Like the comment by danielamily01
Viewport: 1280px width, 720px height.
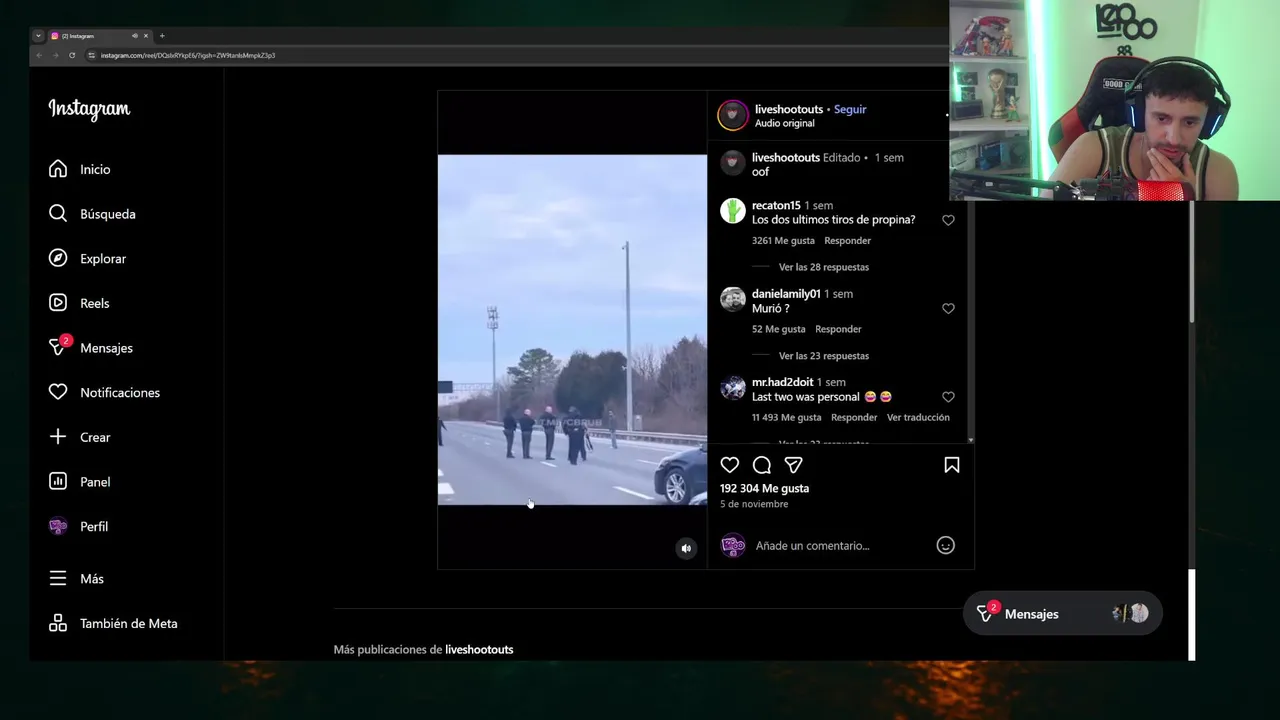point(948,309)
